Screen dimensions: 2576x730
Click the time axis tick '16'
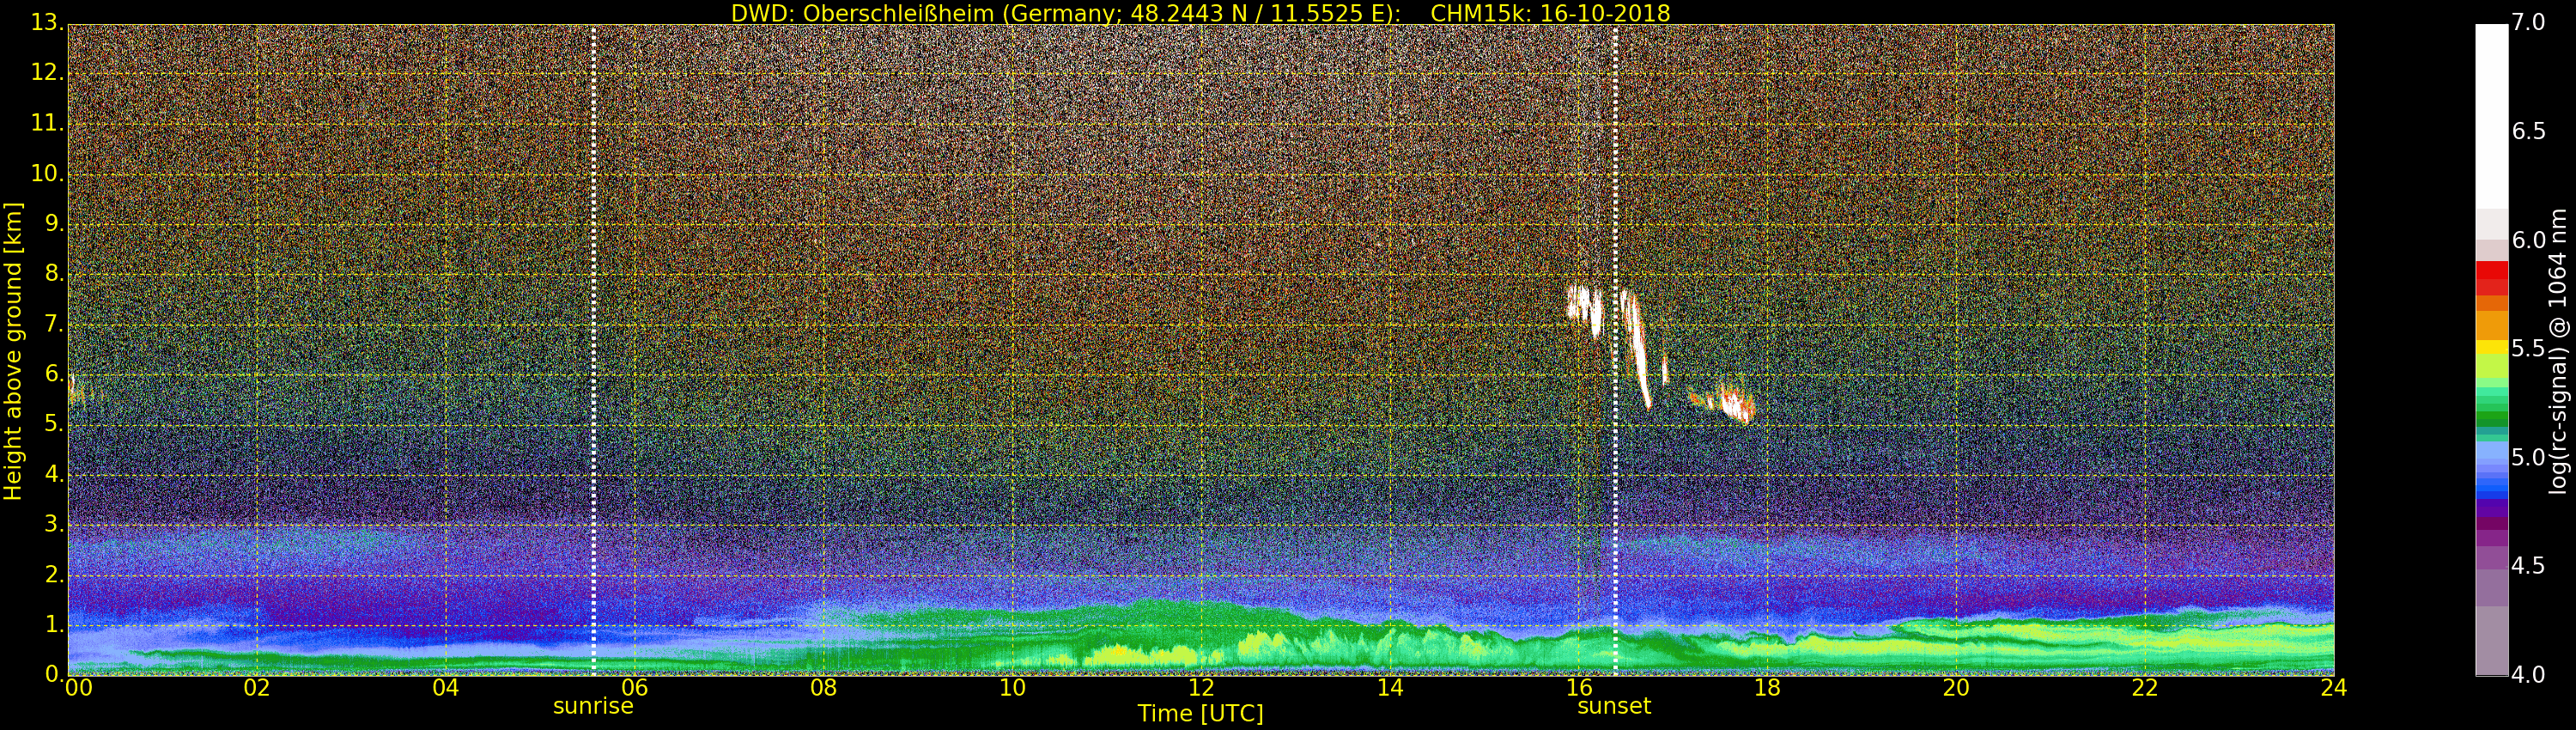[1579, 687]
